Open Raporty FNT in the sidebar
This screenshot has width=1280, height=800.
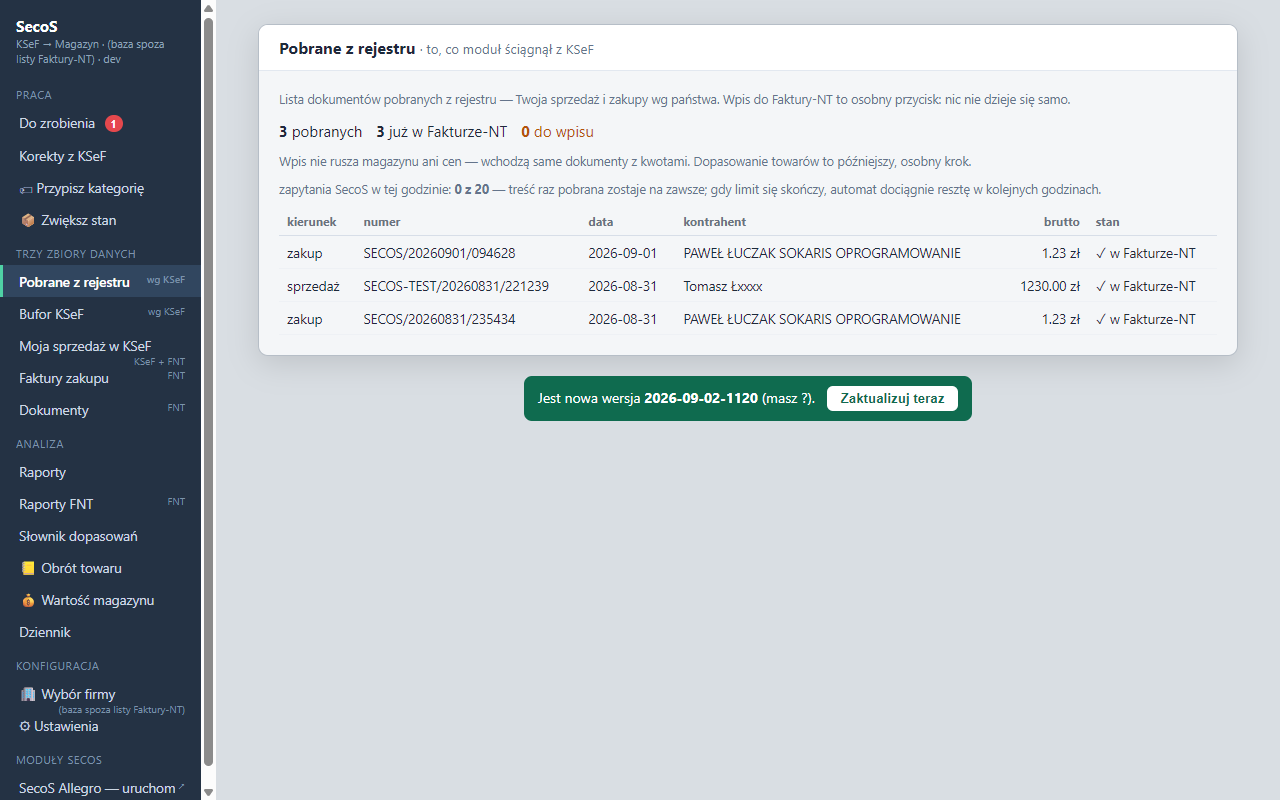pyautogui.click(x=100, y=504)
